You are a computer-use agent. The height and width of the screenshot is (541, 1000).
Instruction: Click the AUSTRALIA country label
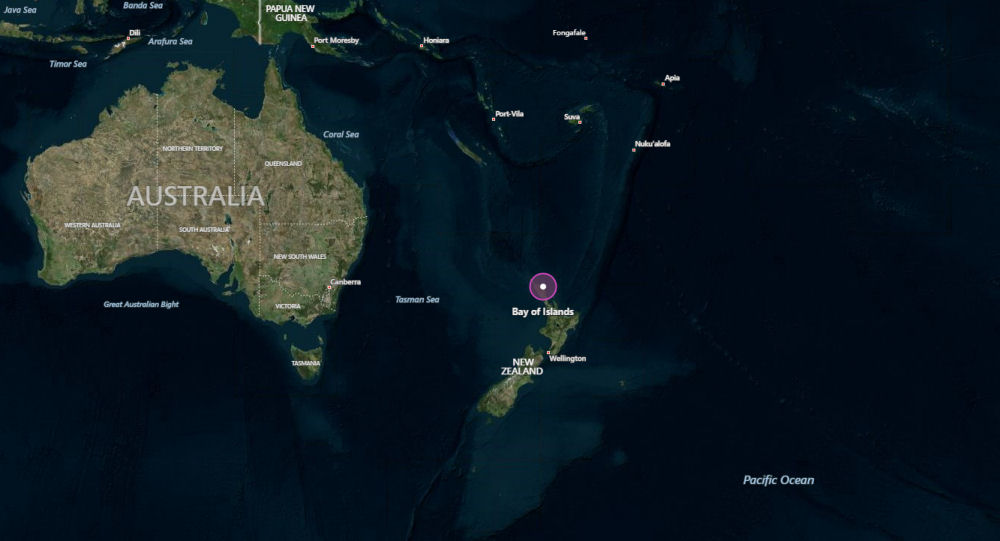click(x=195, y=196)
